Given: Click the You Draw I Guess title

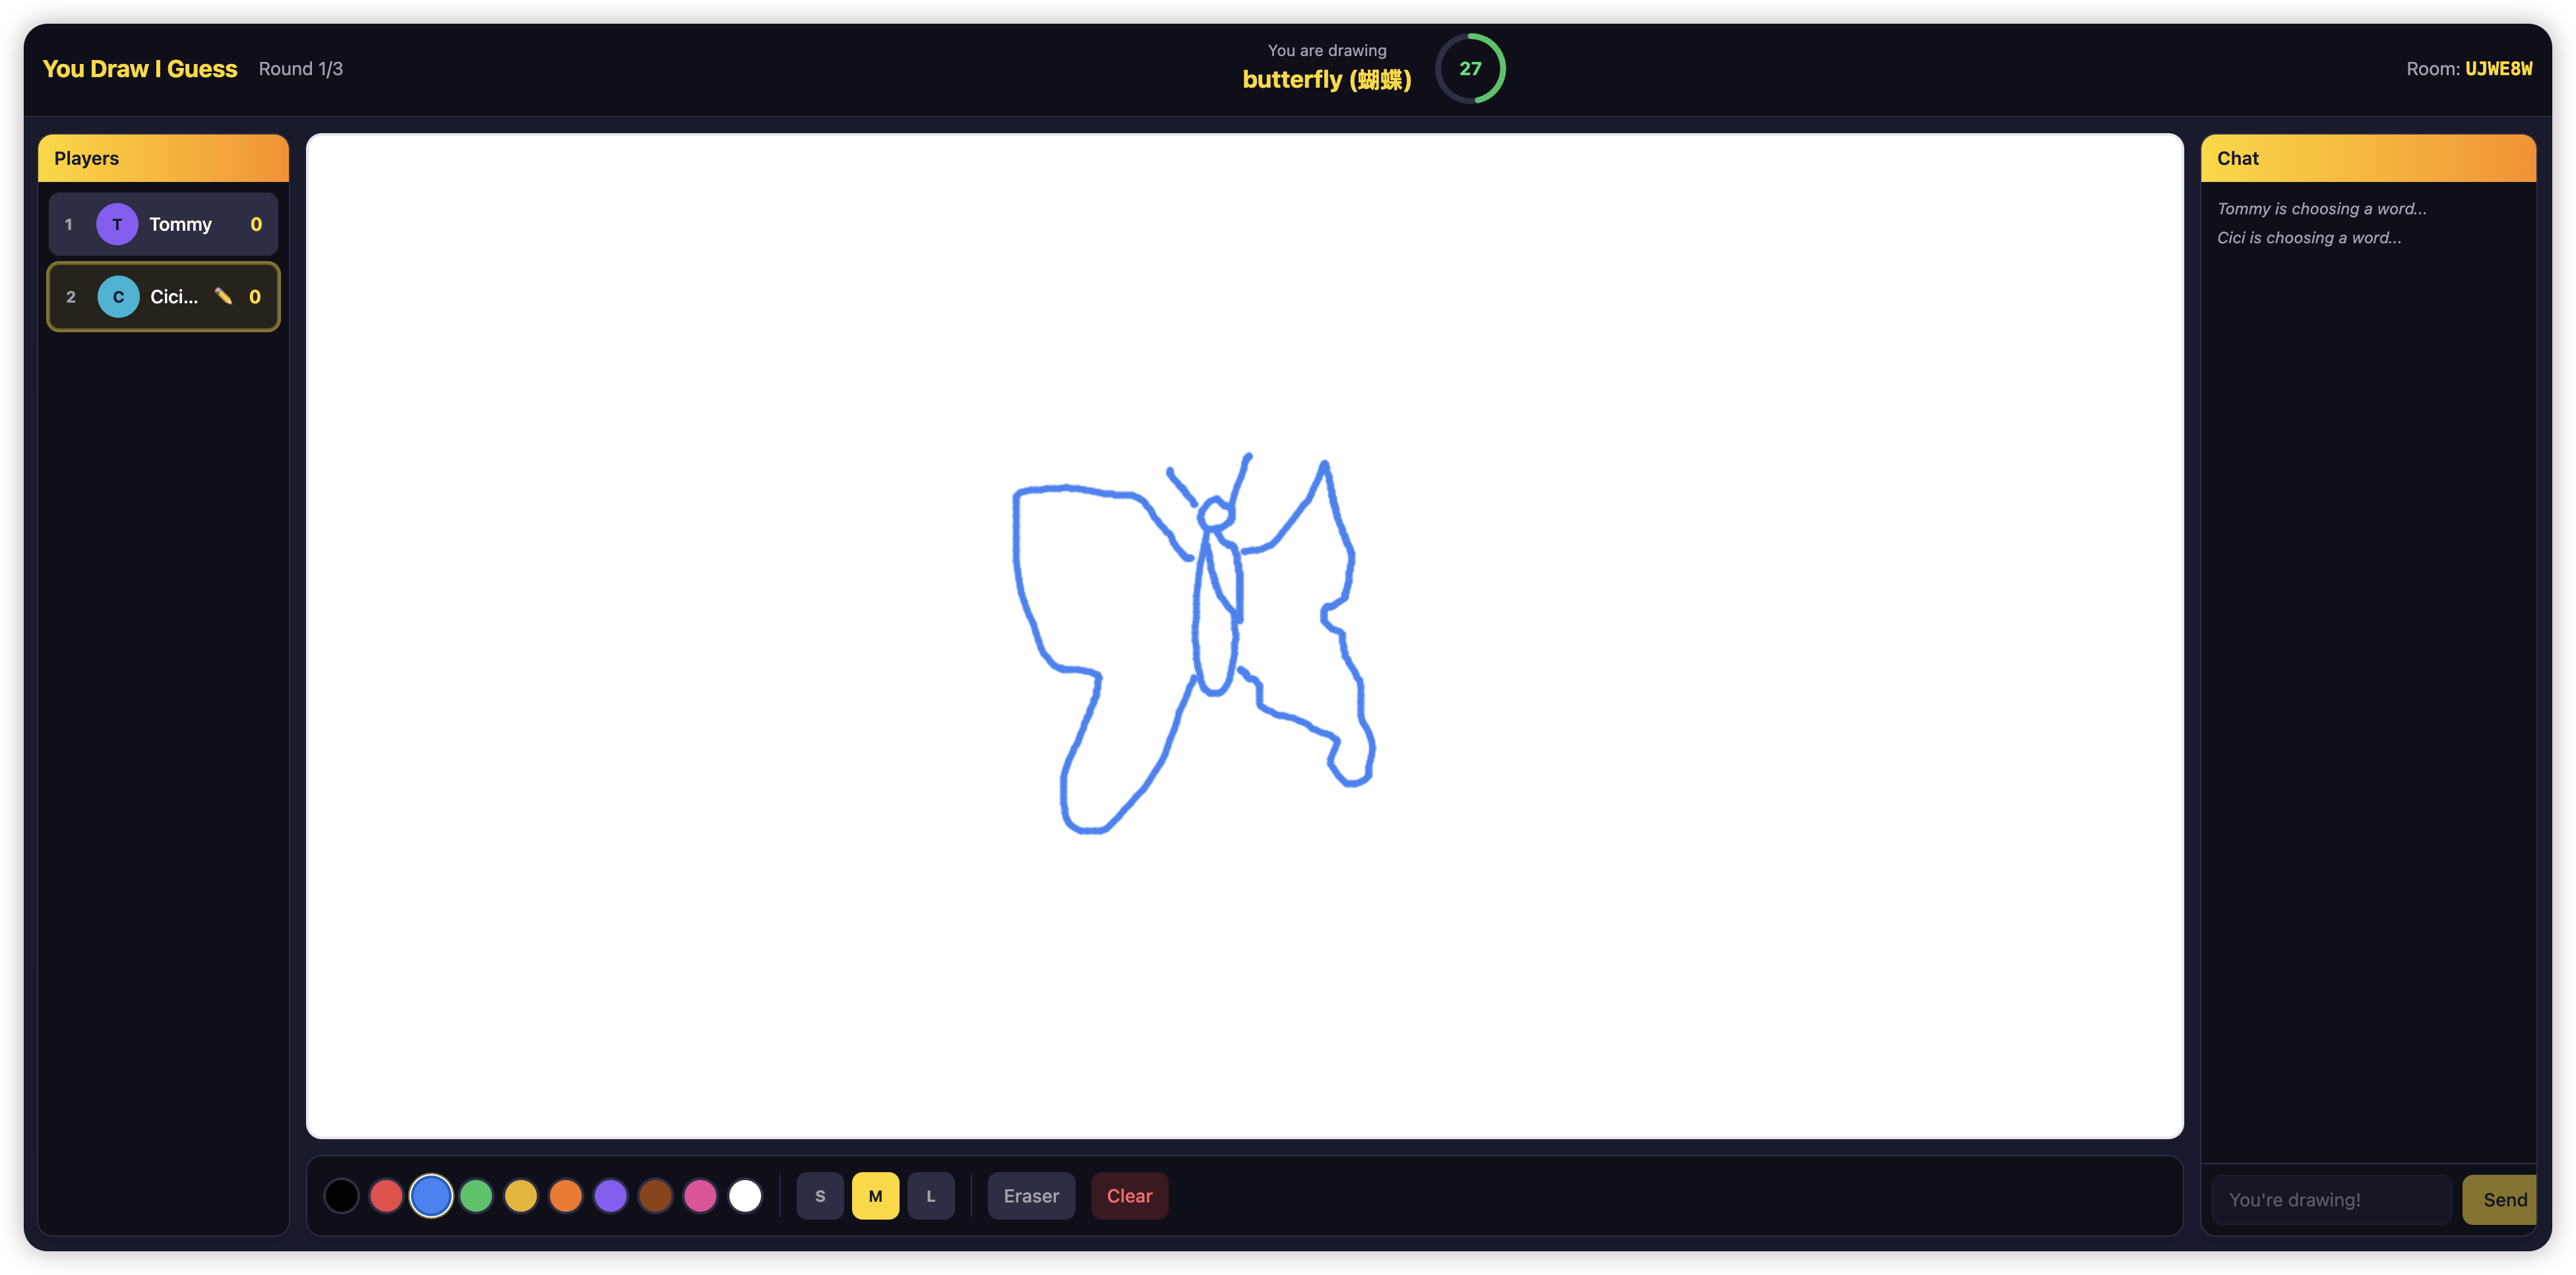Looking at the screenshot, I should (140, 68).
